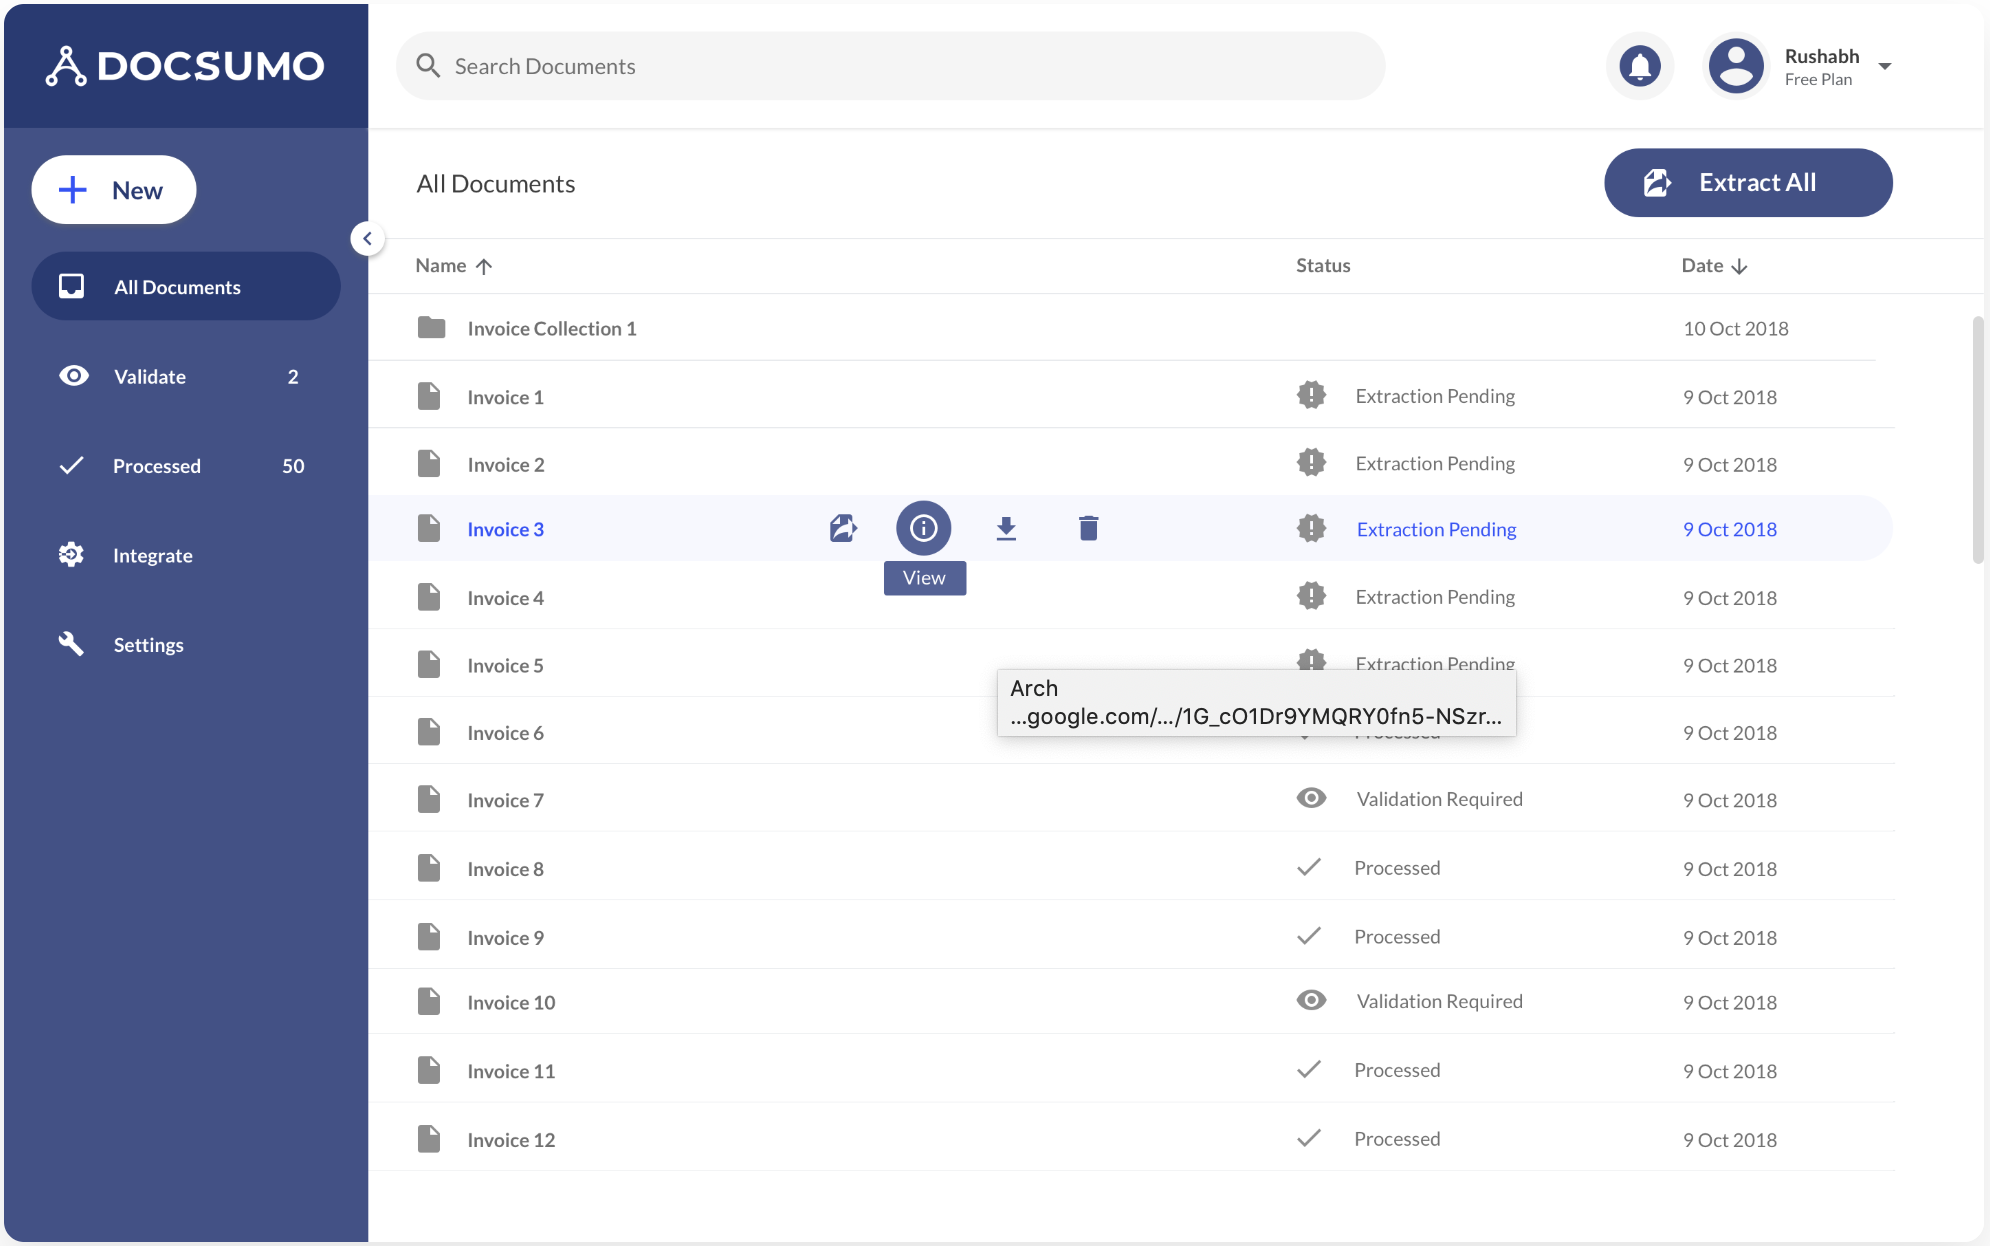Screen dimensions: 1990x1246
Task: Download Invoice 3 using the download icon
Action: tap(1006, 528)
